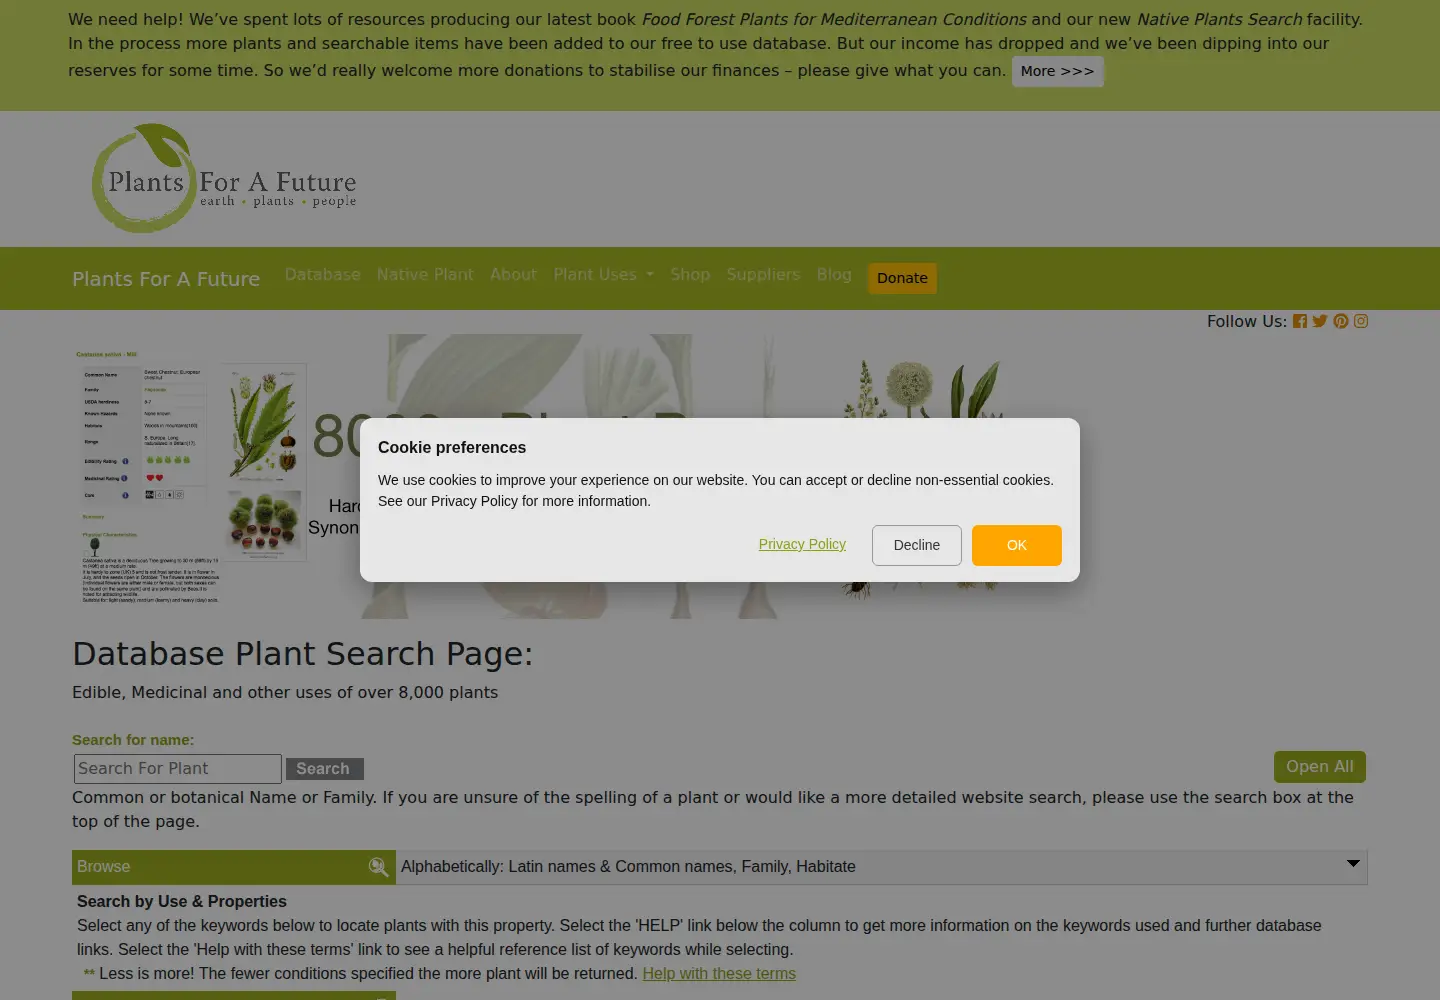Open the Blog menu item

point(834,274)
